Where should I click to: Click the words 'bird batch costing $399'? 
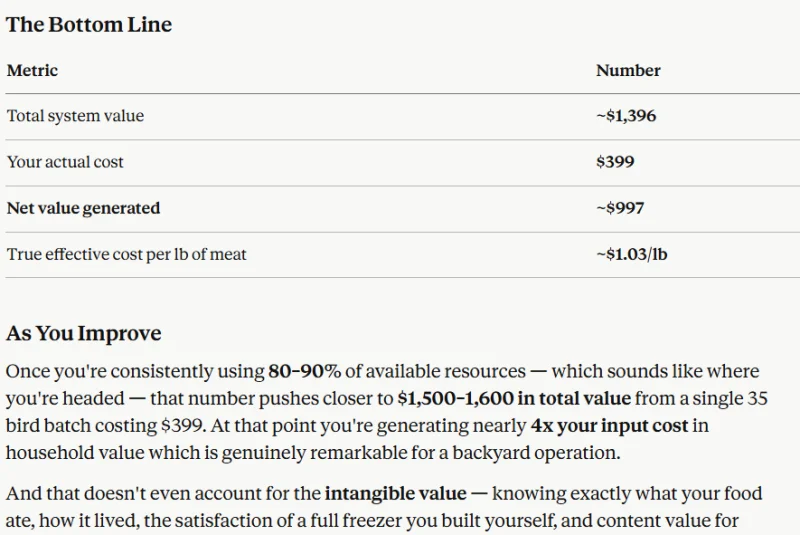106,425
